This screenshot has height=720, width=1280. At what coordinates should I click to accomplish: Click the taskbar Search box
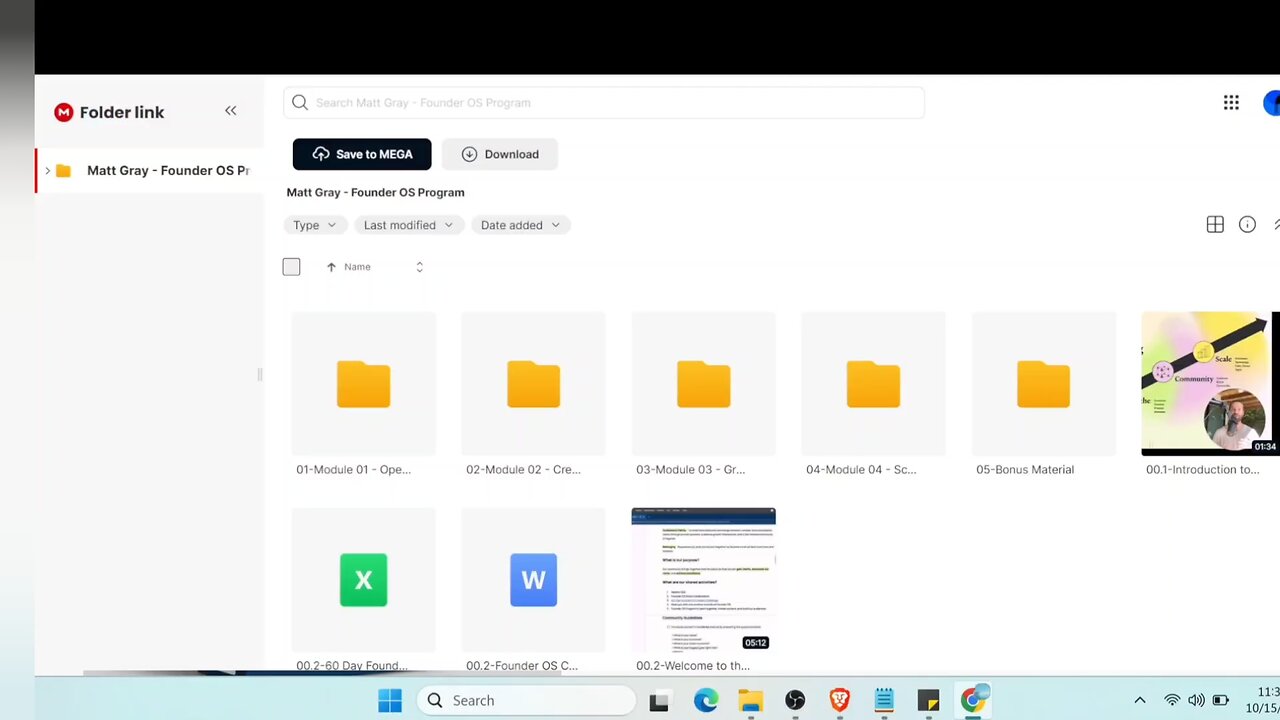[x=526, y=700]
